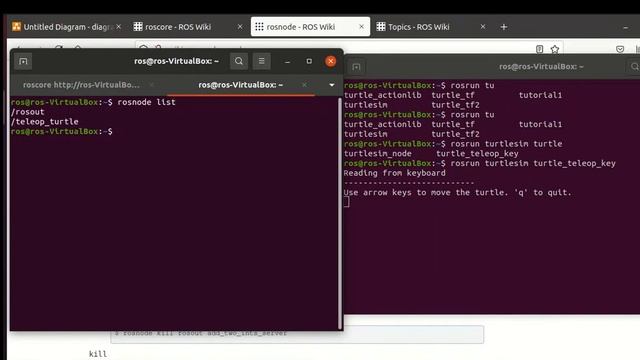Click the search icon in front terminal

[x=239, y=61]
